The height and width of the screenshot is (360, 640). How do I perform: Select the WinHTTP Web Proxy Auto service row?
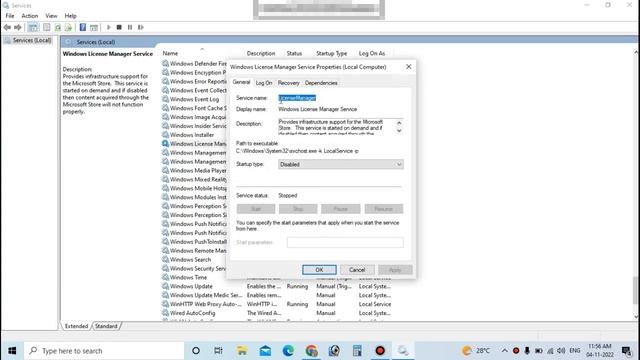(x=277, y=304)
